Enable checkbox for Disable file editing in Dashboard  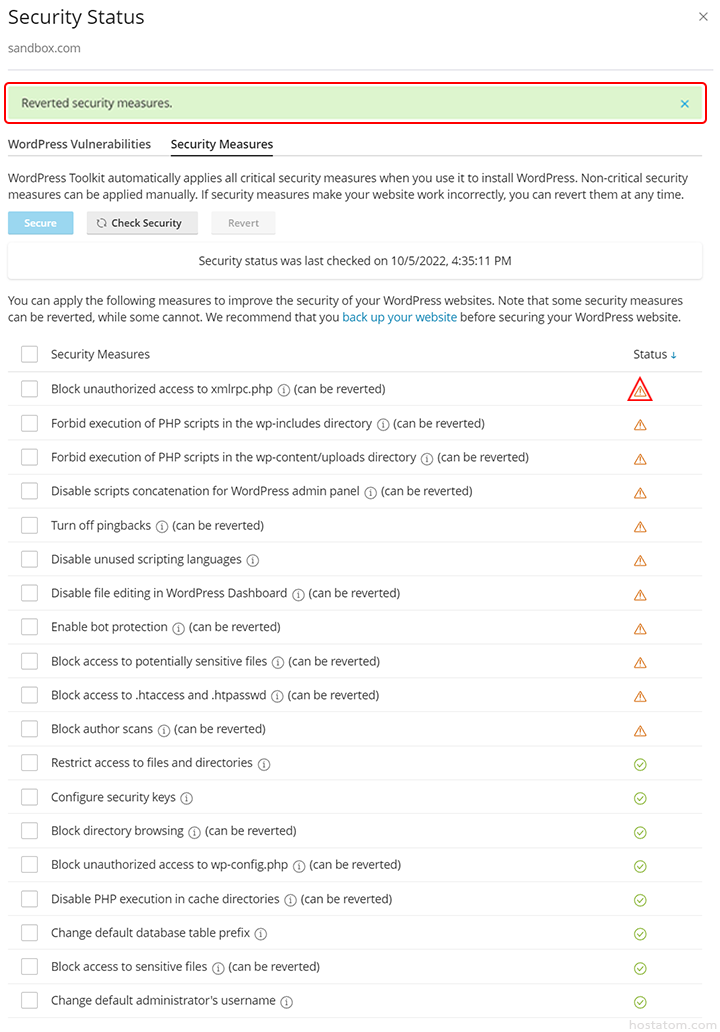click(x=30, y=593)
